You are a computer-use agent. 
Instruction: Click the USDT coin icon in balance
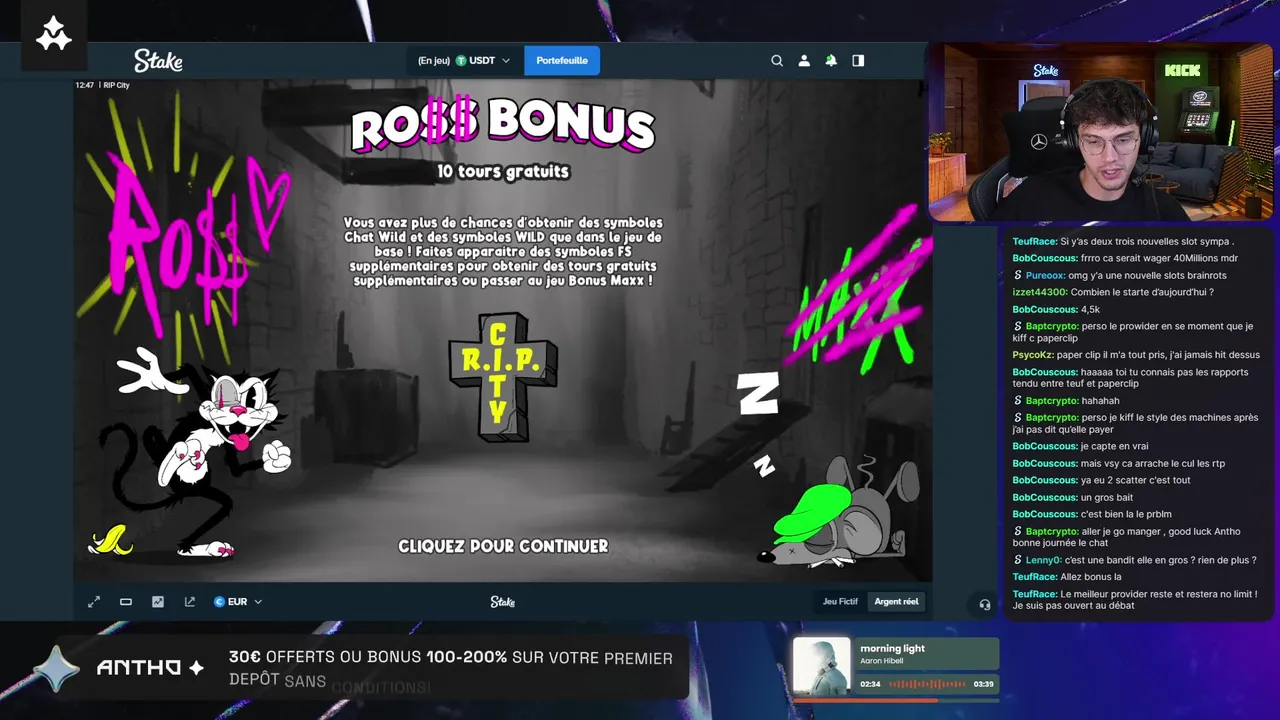[x=461, y=61]
